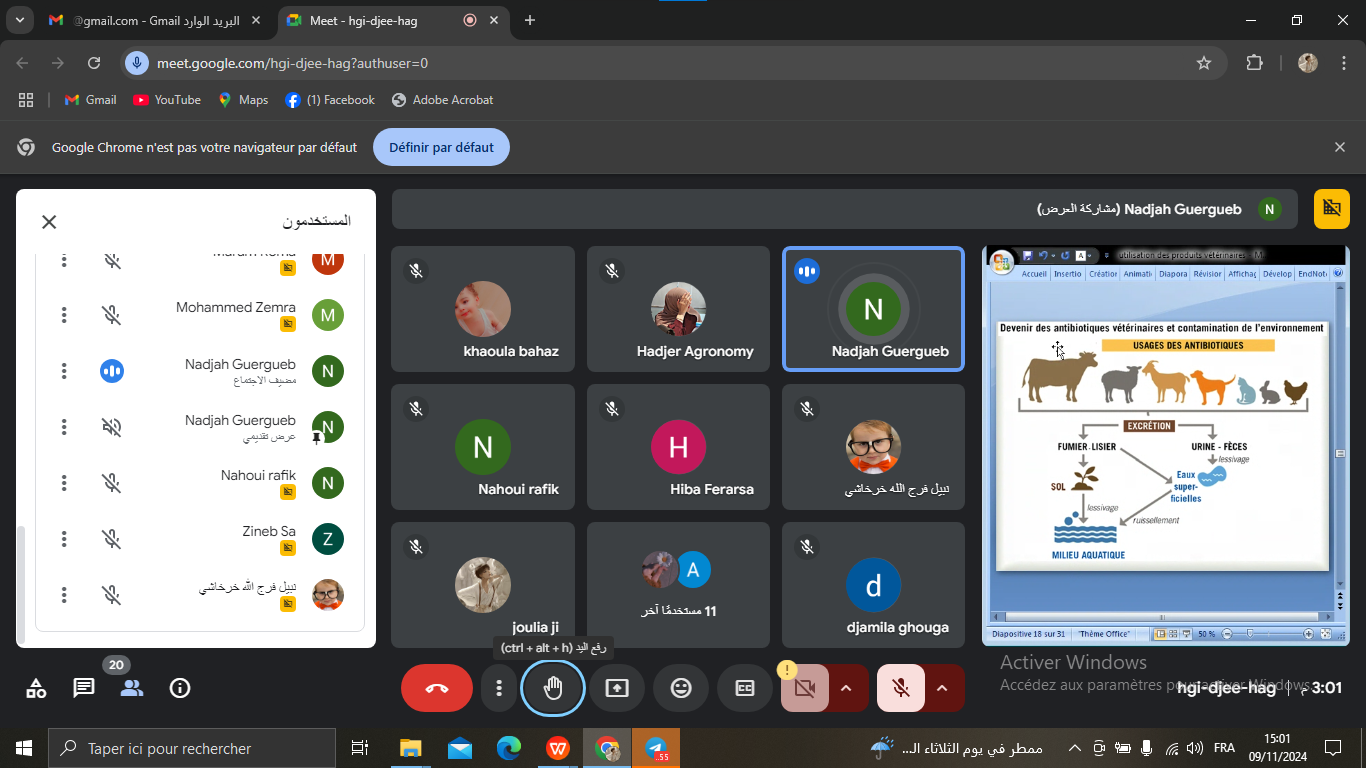Open the tile showing 11 other users
The image size is (1366, 768).
click(x=679, y=584)
